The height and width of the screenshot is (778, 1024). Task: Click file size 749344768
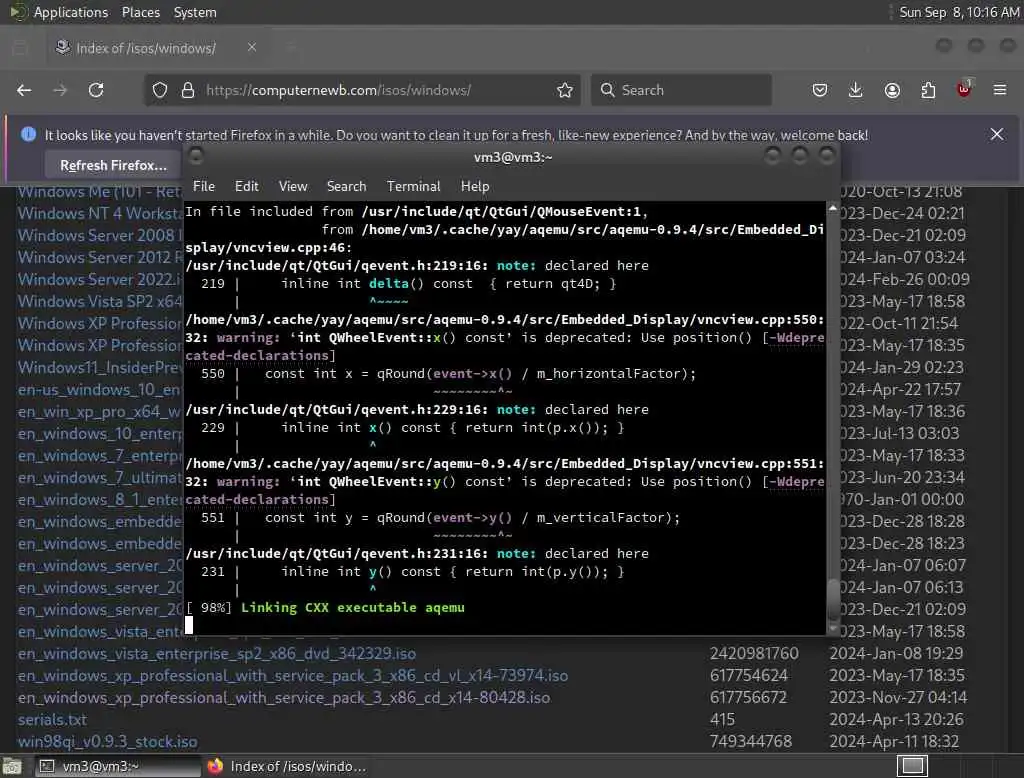click(750, 741)
